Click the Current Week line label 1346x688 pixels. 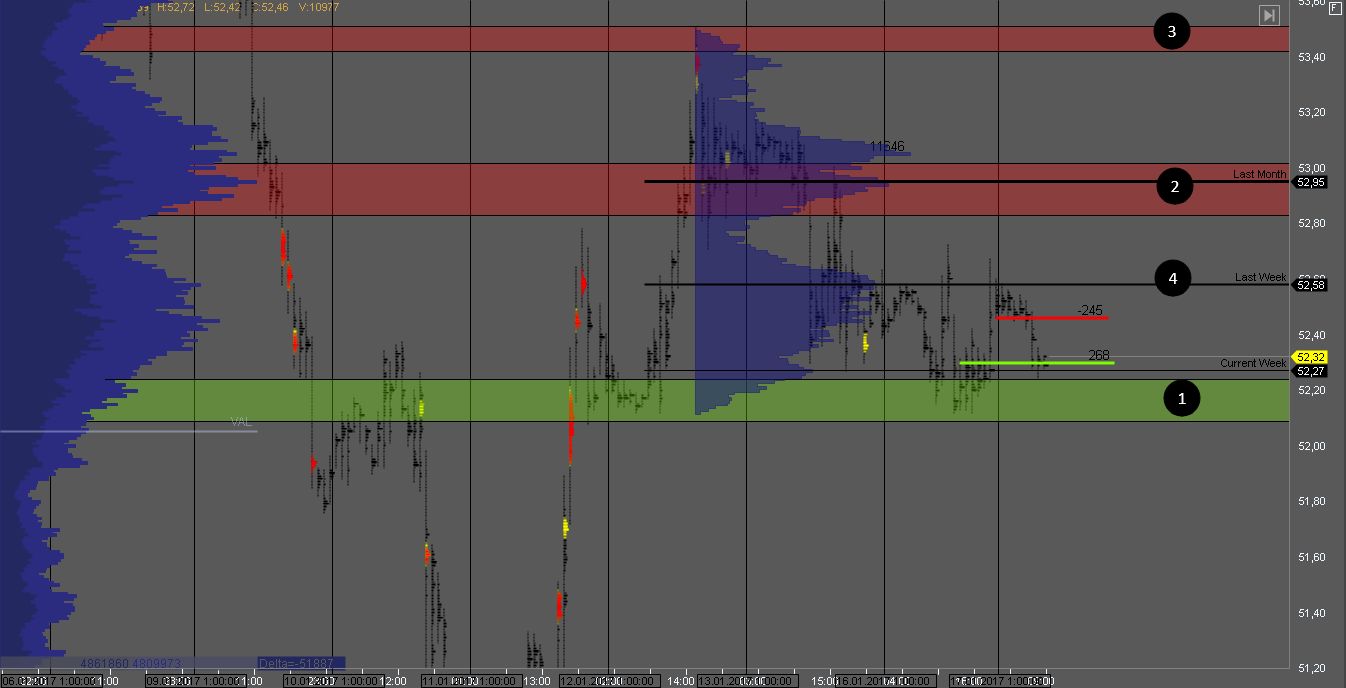1253,363
